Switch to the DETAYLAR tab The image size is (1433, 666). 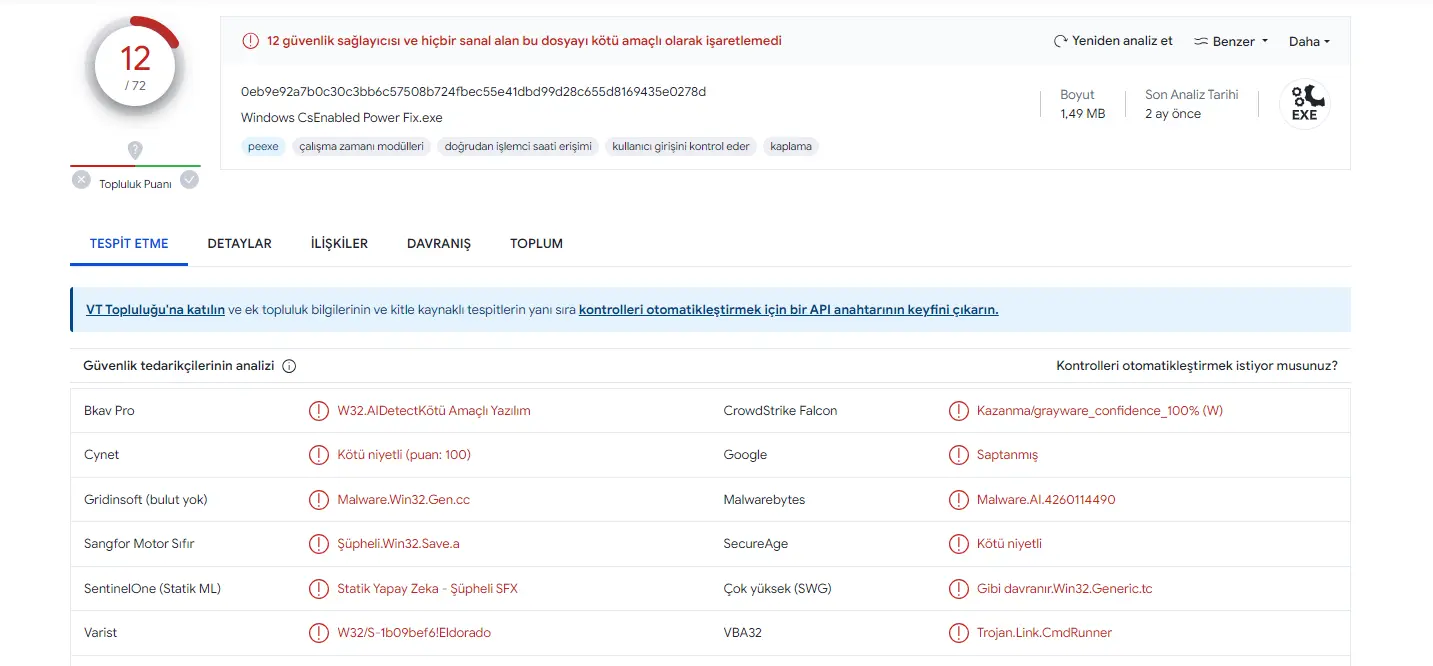point(239,243)
